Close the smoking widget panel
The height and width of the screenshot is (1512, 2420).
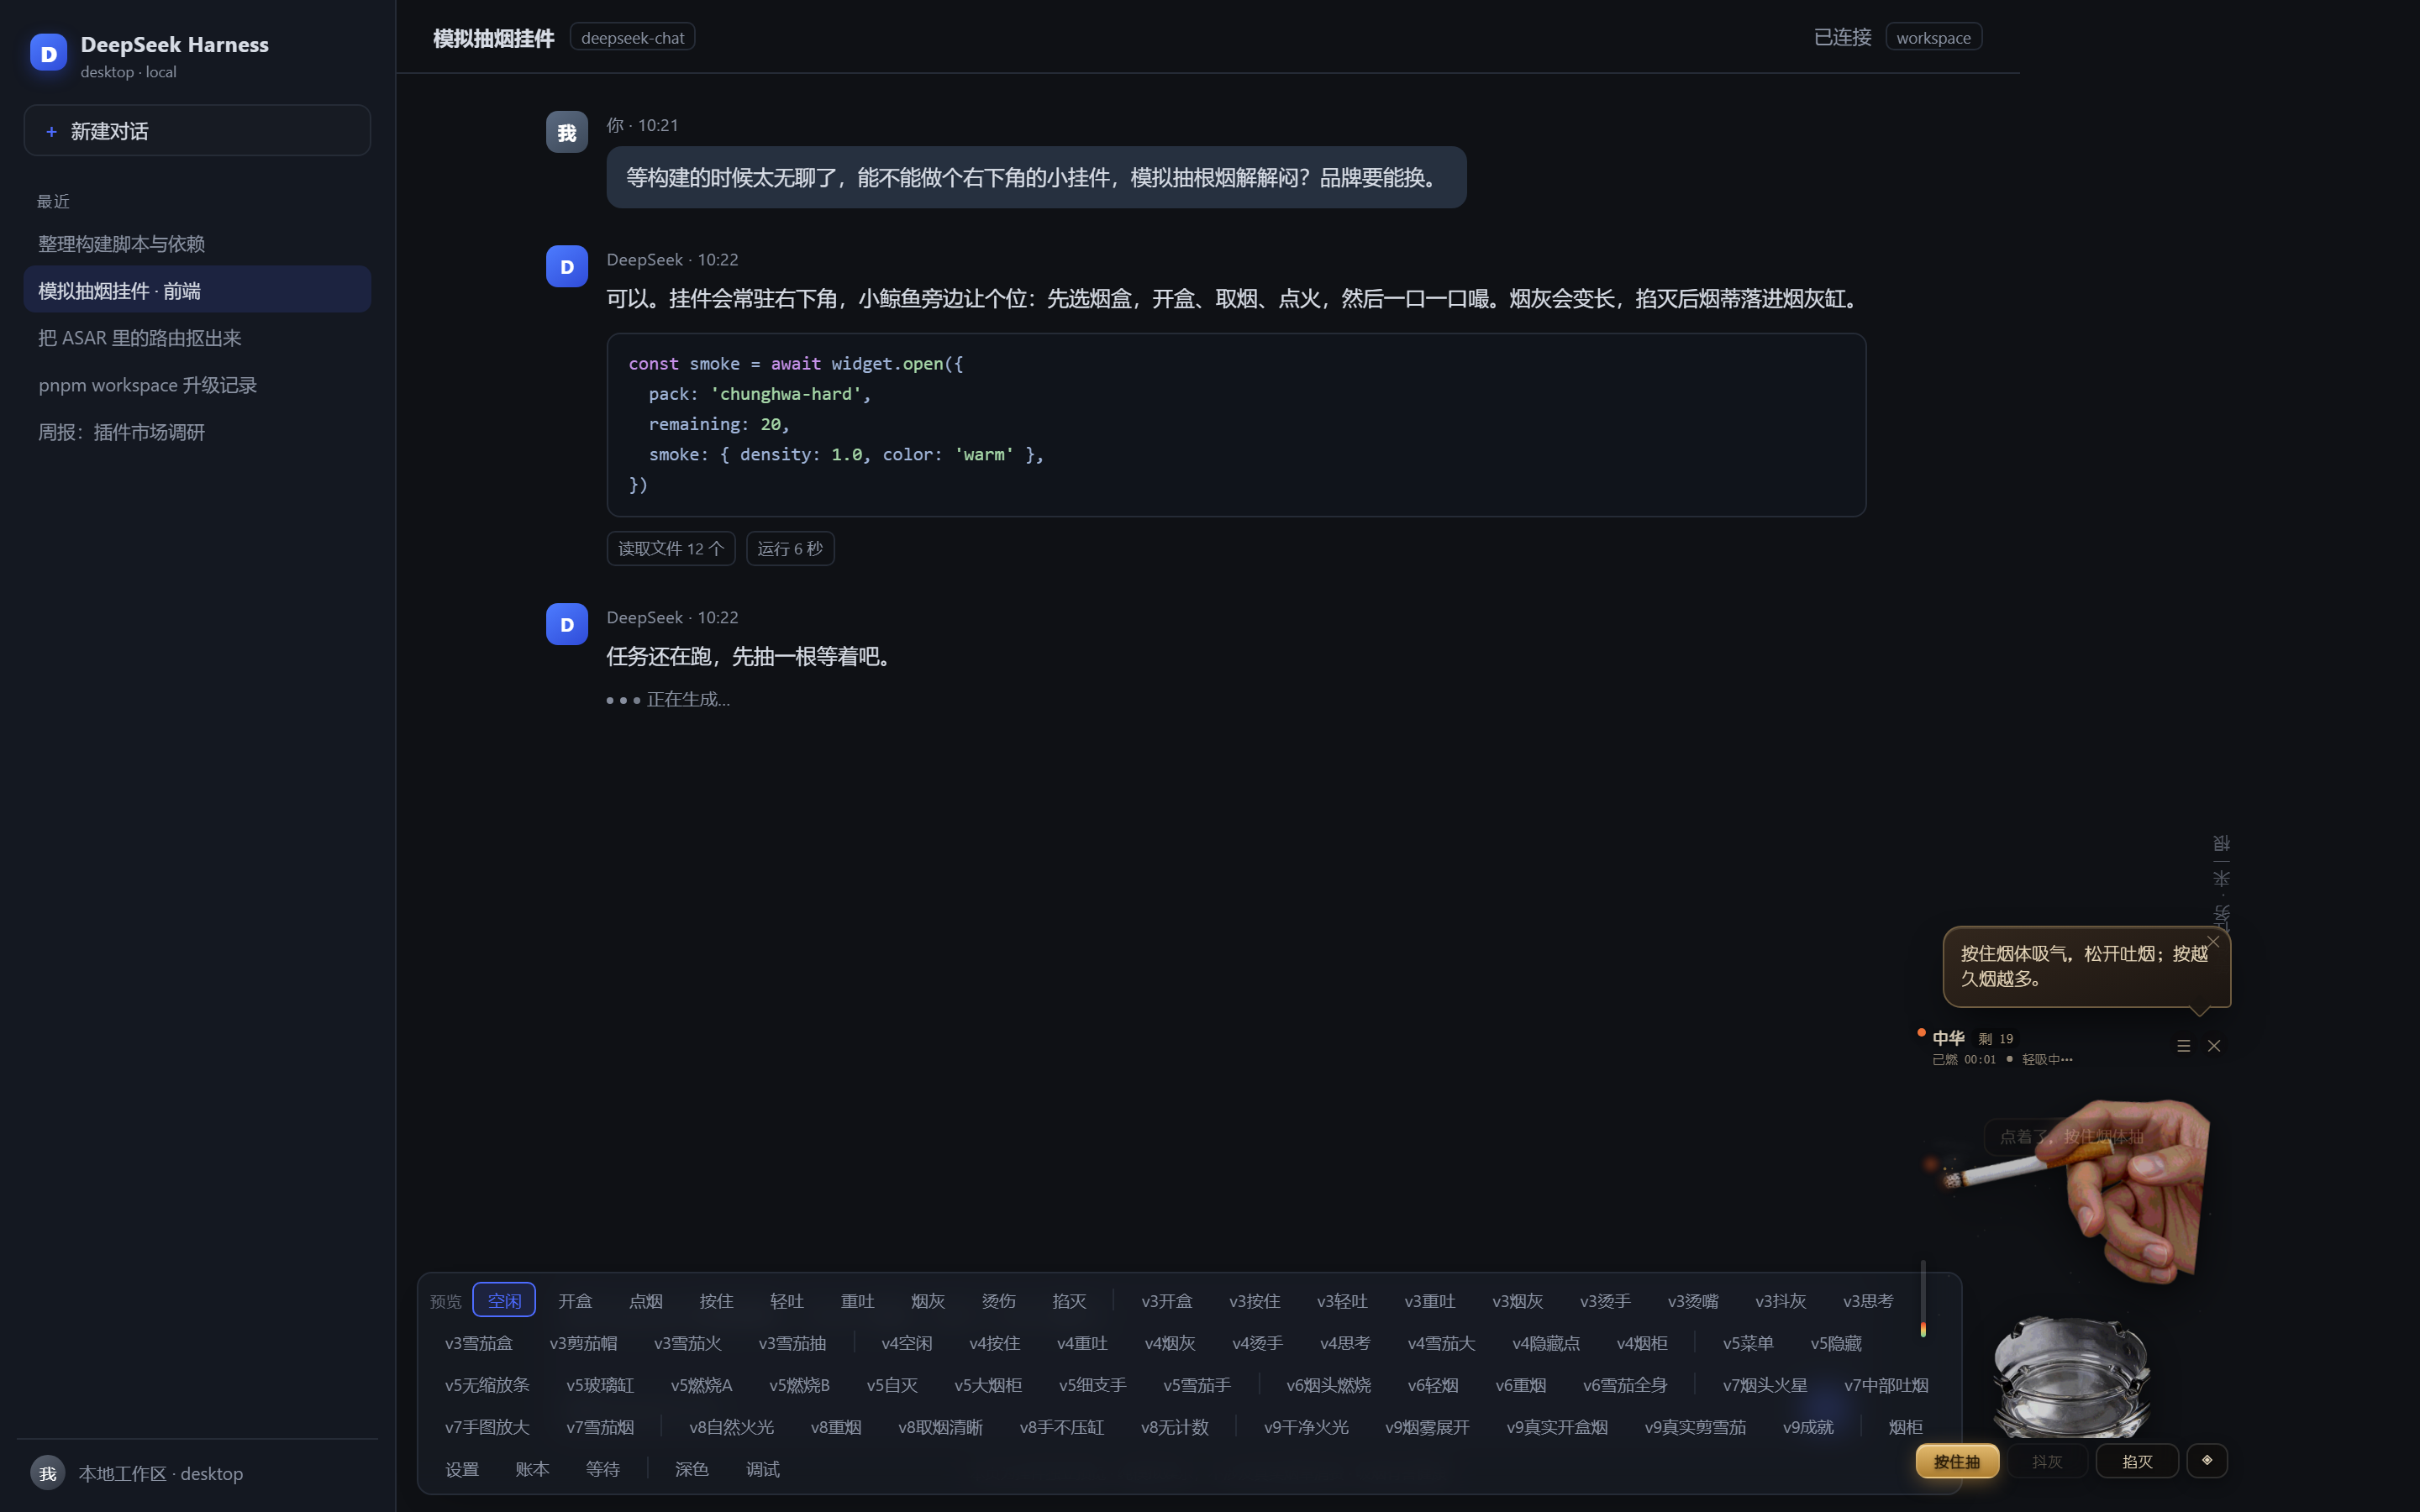[x=2214, y=1046]
